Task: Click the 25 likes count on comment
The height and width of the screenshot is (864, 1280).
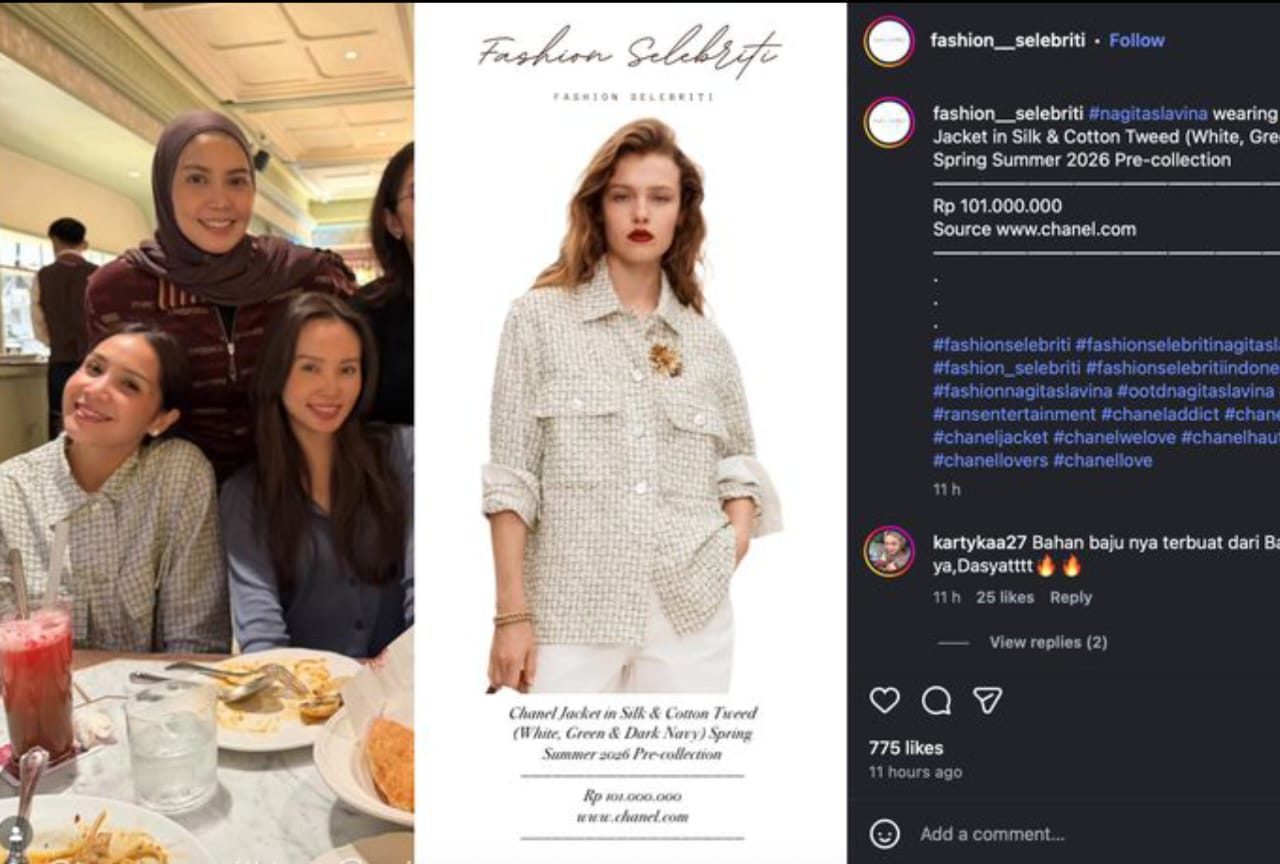Action: 1005,597
